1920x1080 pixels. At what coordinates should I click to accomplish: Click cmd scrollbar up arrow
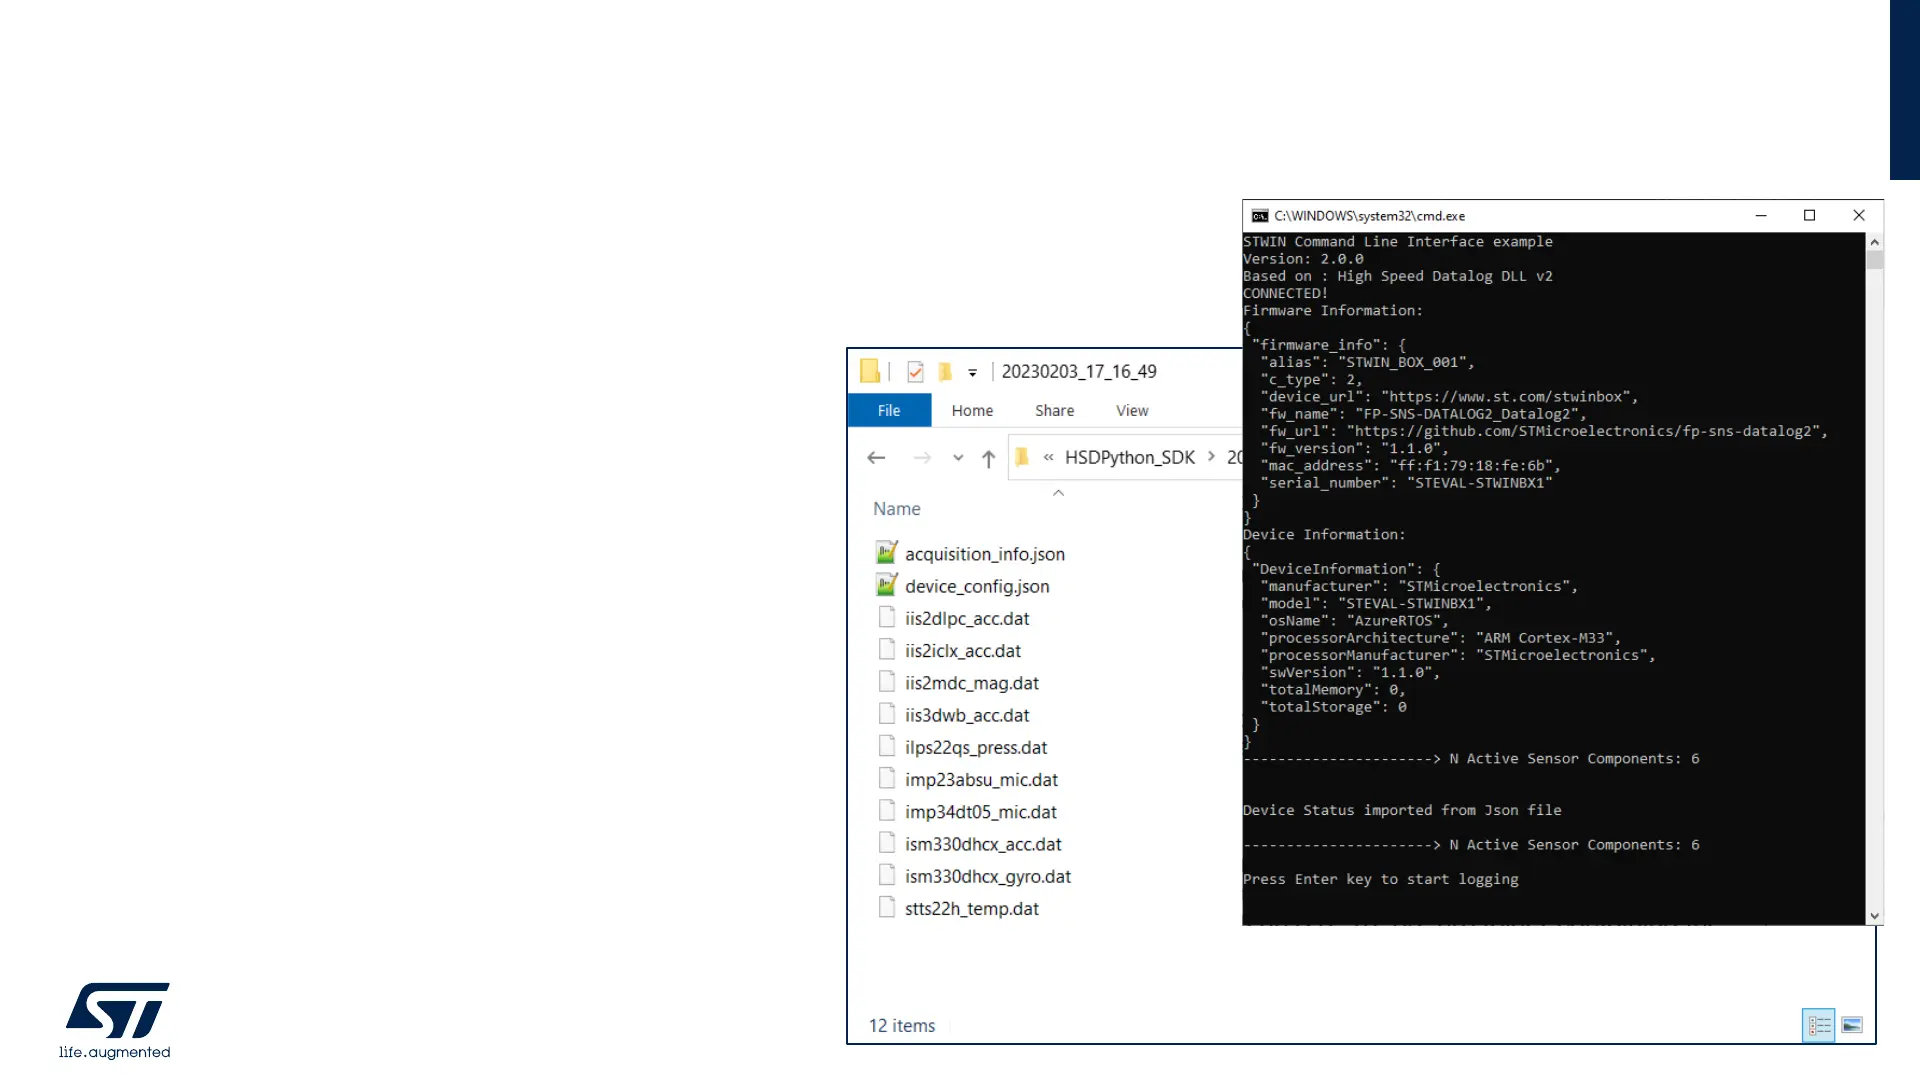pyautogui.click(x=1875, y=242)
